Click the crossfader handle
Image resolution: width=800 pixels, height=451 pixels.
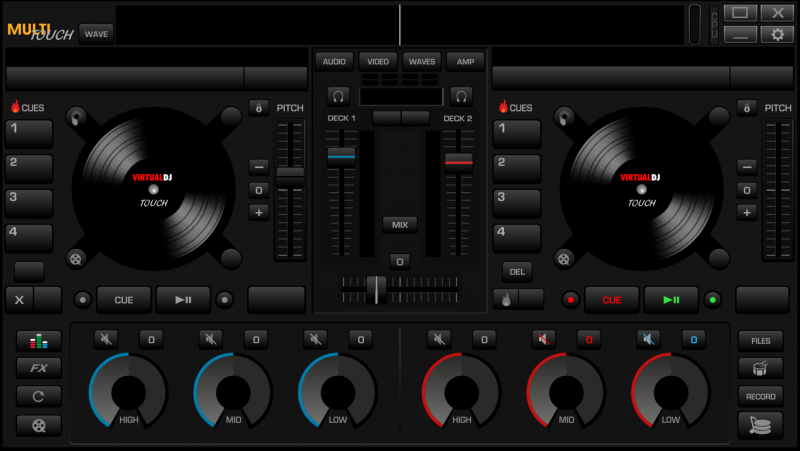pyautogui.click(x=377, y=290)
